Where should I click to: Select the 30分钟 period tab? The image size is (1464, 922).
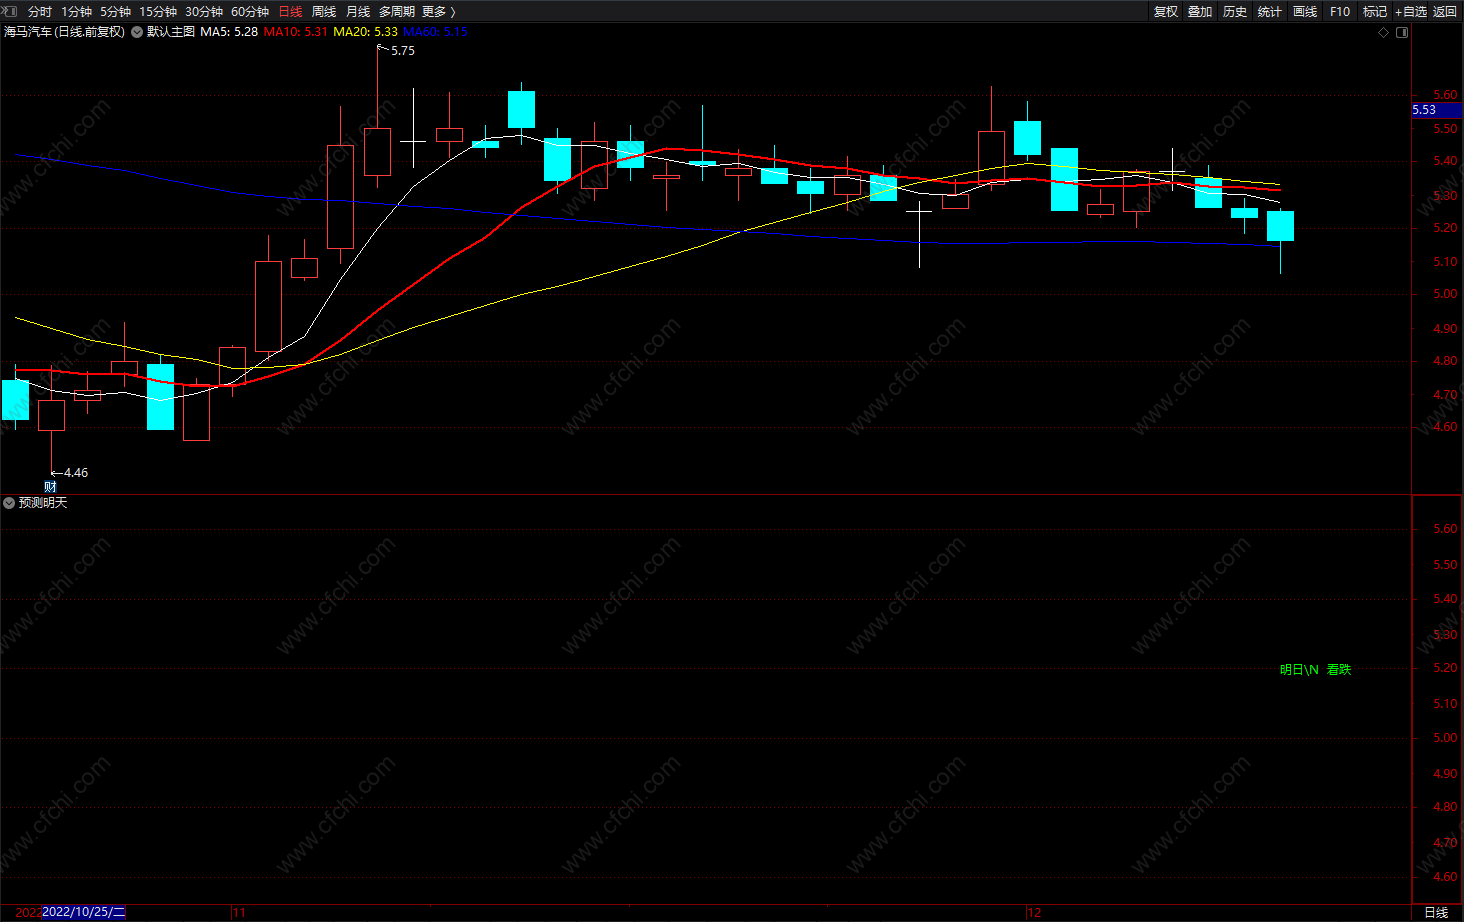(204, 12)
